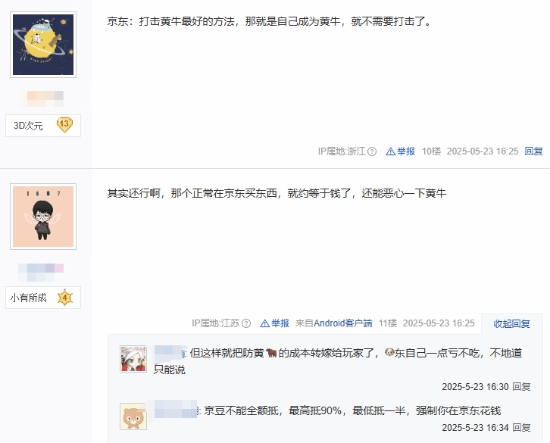The width and height of the screenshot is (550, 443).
Task: Open the chibi boy avatar of 11th floor poster
Action: [x=43, y=216]
